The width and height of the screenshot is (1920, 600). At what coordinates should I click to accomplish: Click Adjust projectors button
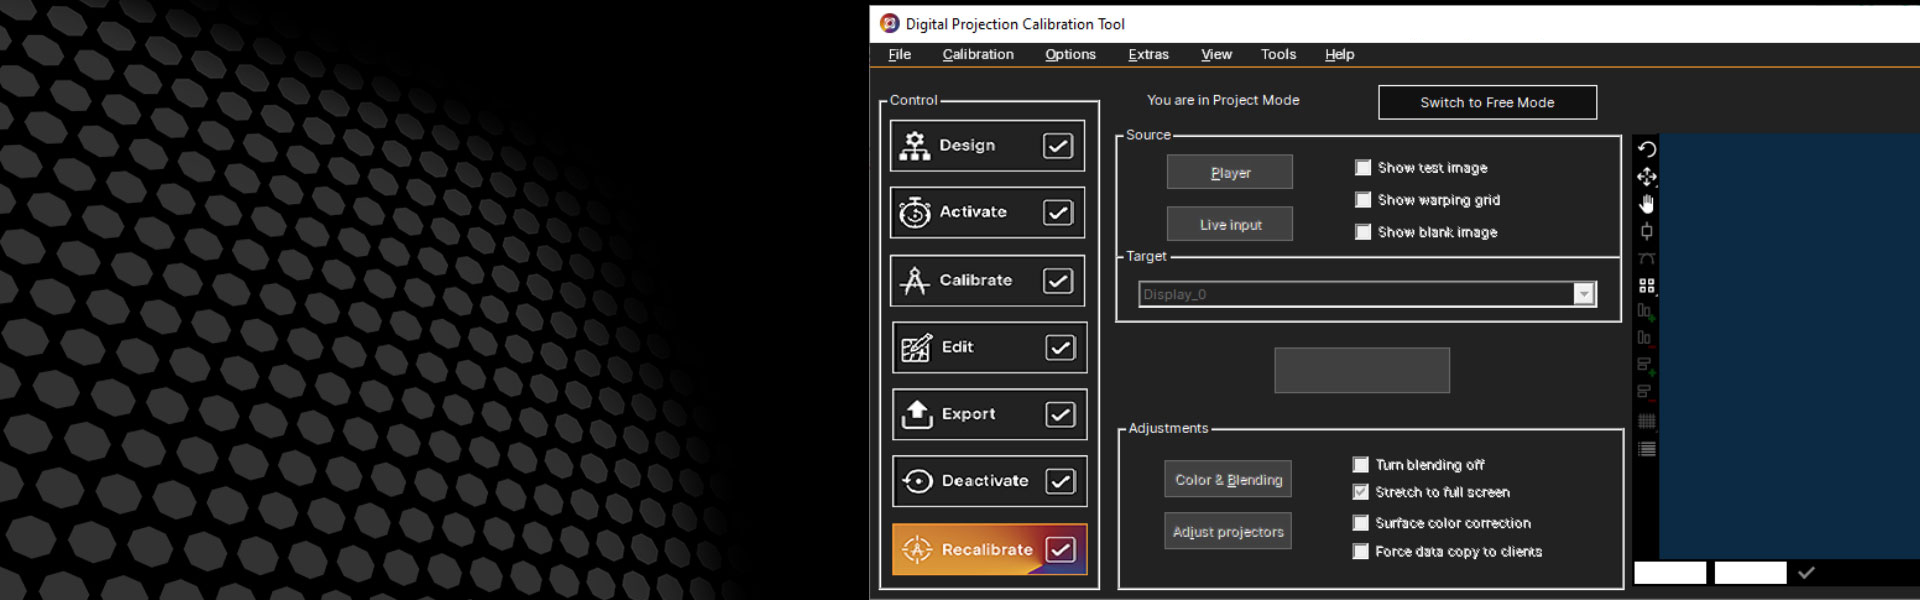tap(1228, 531)
